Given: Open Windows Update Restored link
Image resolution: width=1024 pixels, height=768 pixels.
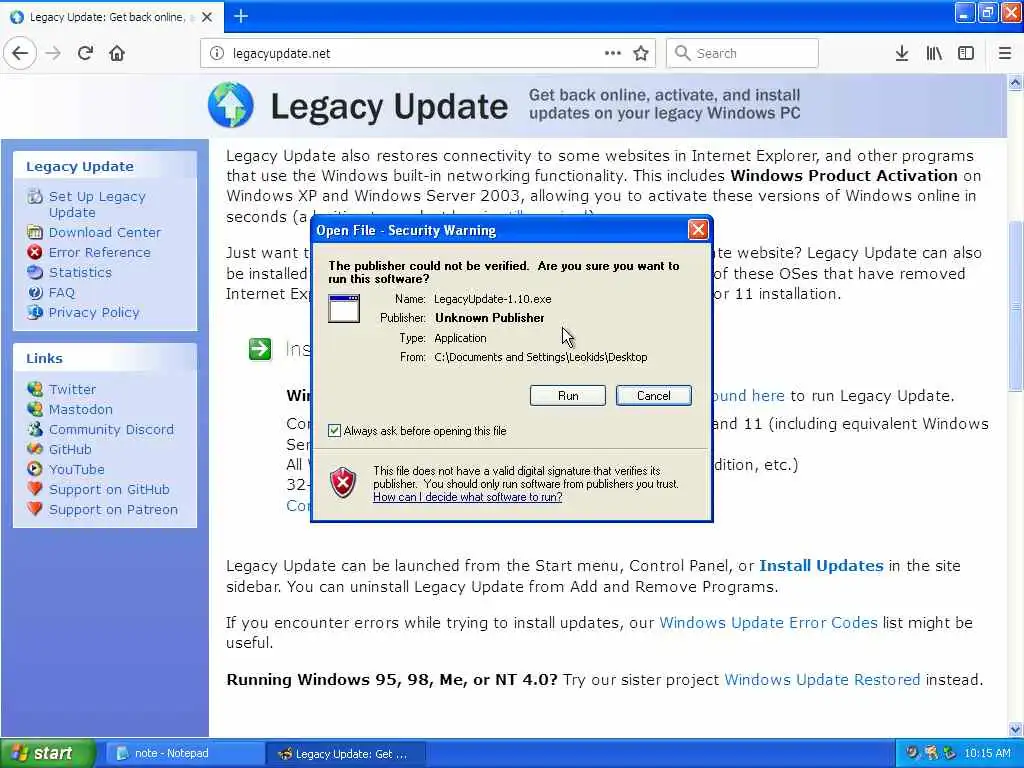Looking at the screenshot, I should pos(822,680).
